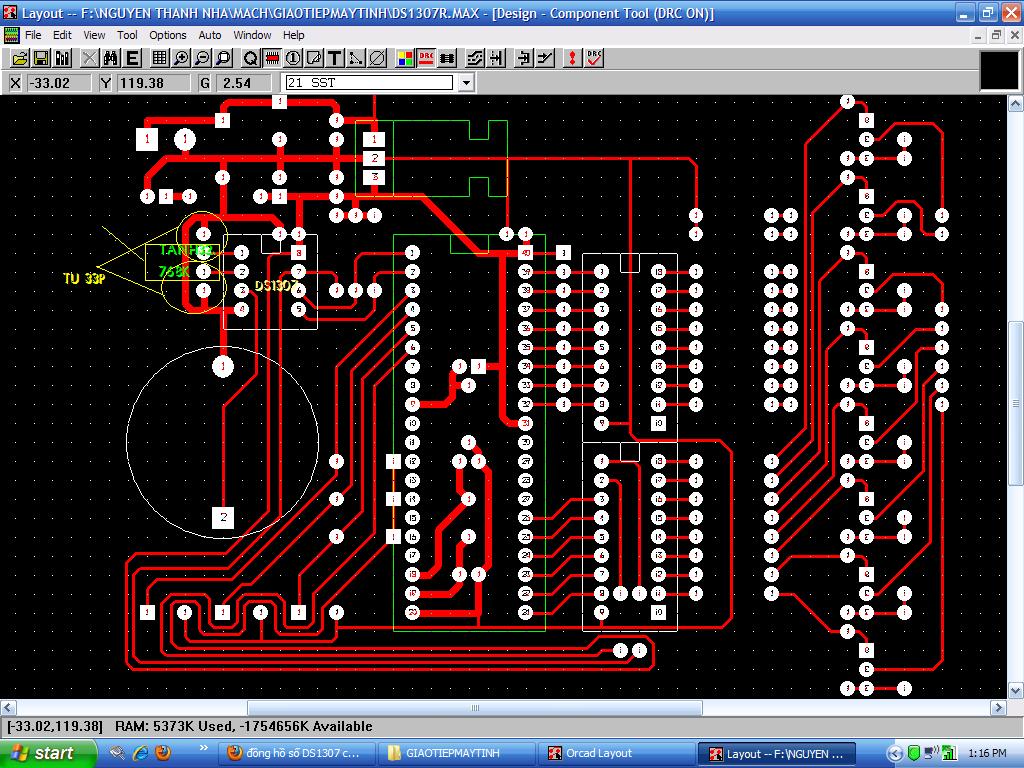Toggle the Component tool mode button
Image resolution: width=1024 pixels, height=768 pixels.
(271, 58)
